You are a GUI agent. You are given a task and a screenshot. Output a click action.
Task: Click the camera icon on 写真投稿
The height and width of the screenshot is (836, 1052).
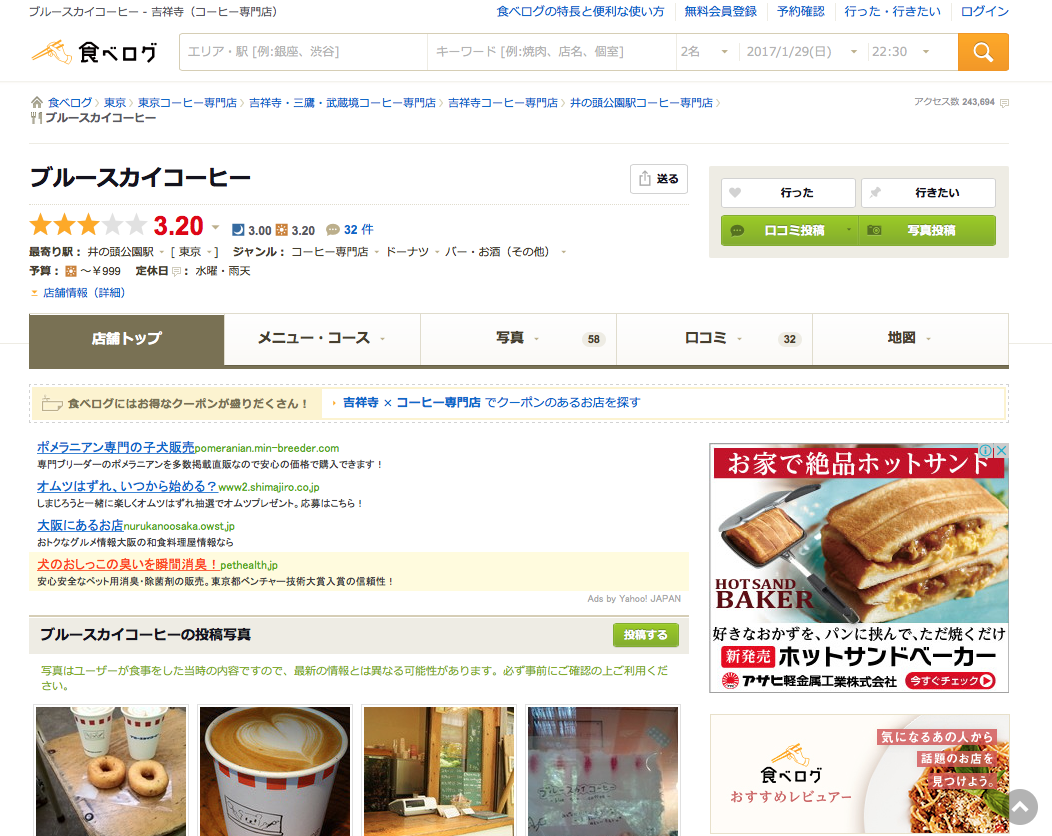tap(874, 230)
